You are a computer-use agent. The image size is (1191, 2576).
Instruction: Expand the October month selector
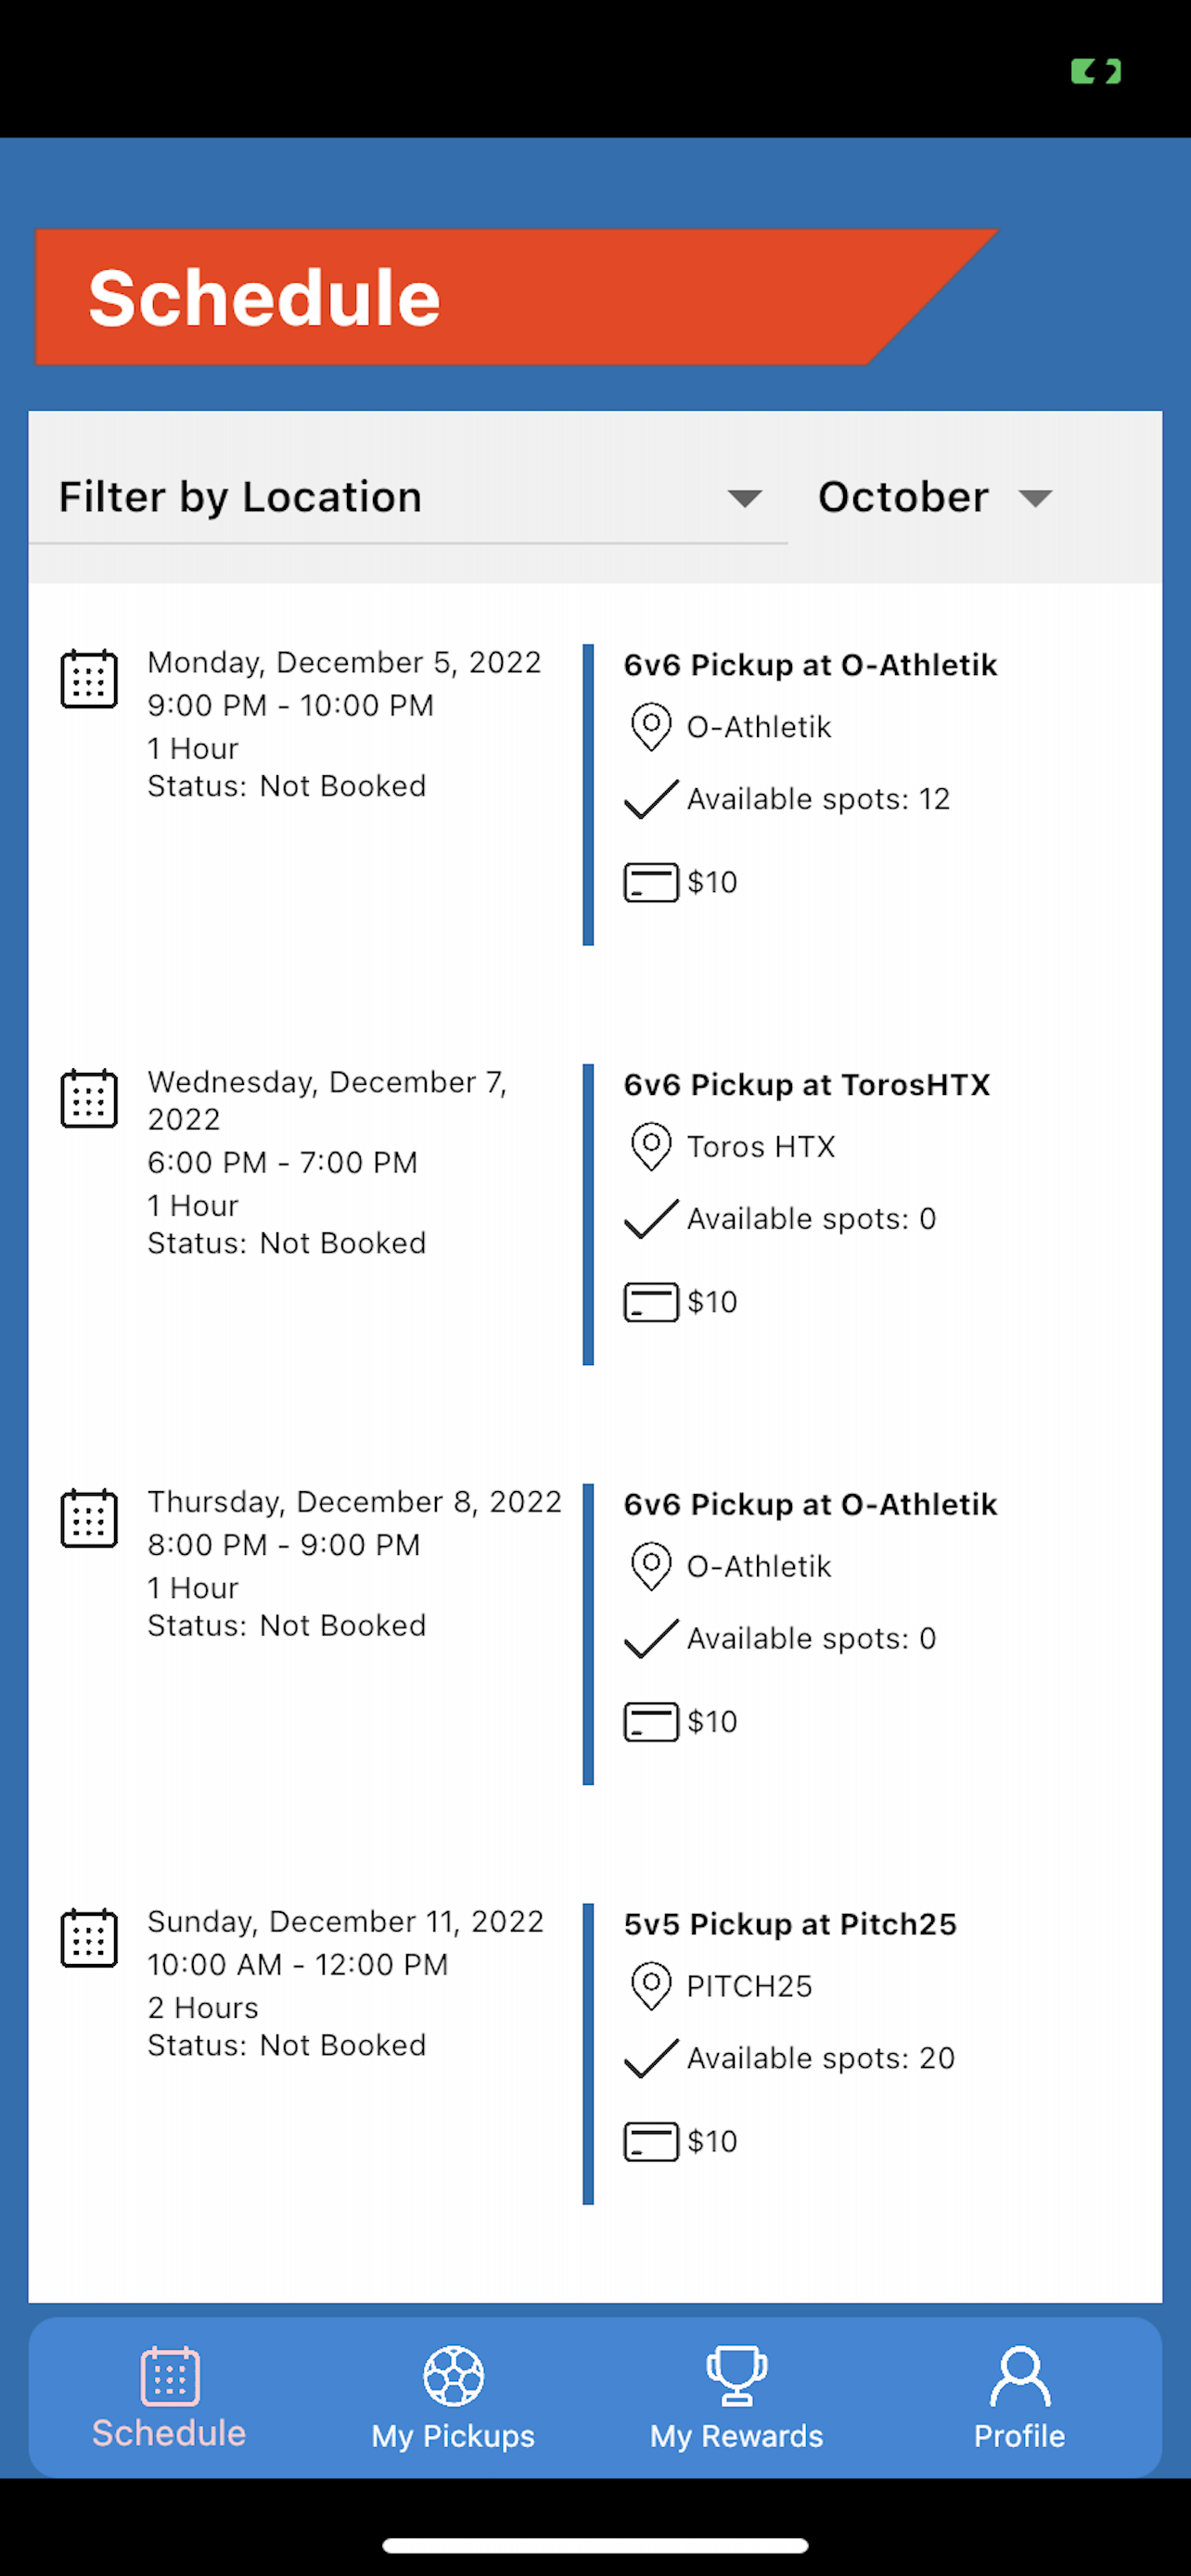coord(935,497)
